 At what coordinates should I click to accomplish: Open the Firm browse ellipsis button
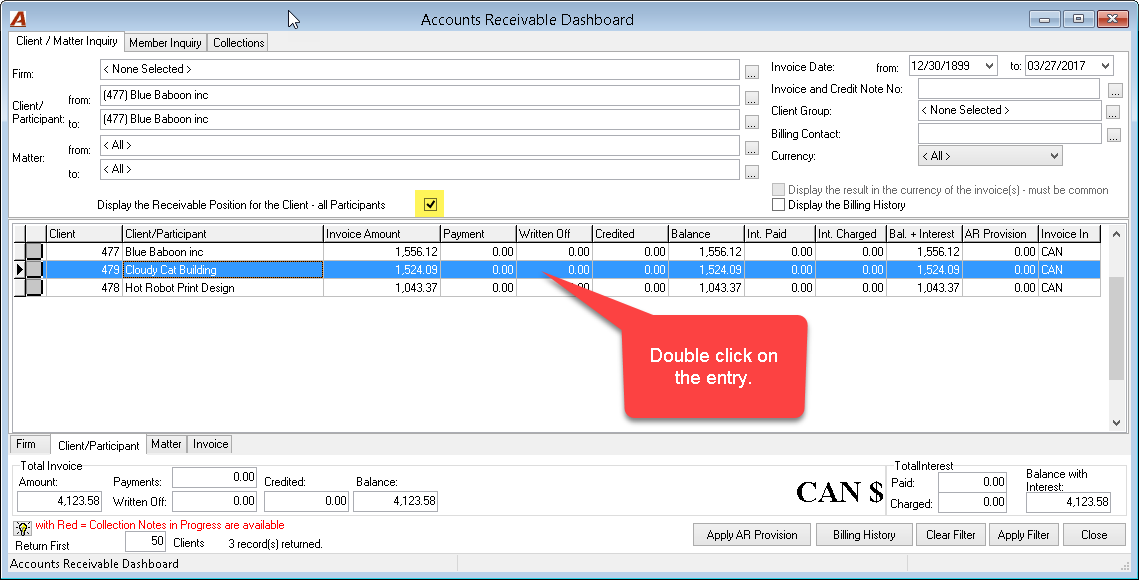752,72
